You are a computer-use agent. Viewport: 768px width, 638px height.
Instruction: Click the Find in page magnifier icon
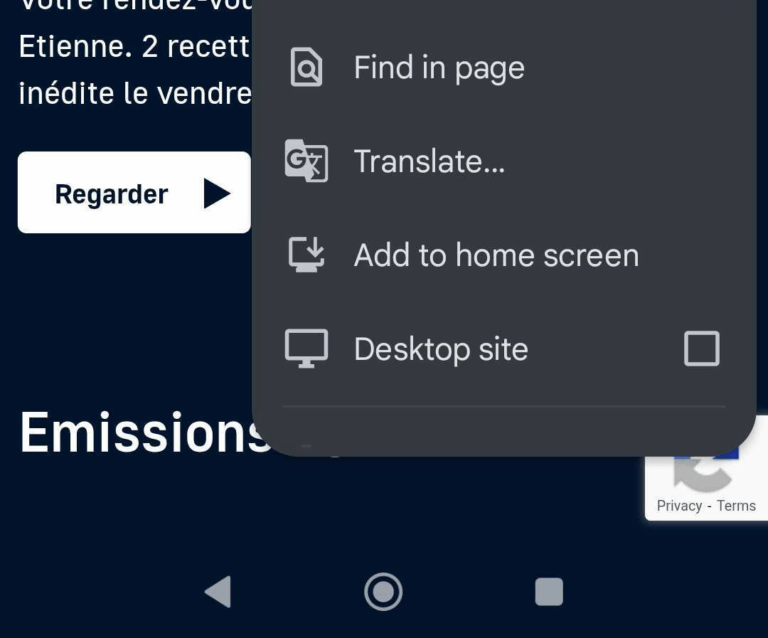pyautogui.click(x=306, y=68)
